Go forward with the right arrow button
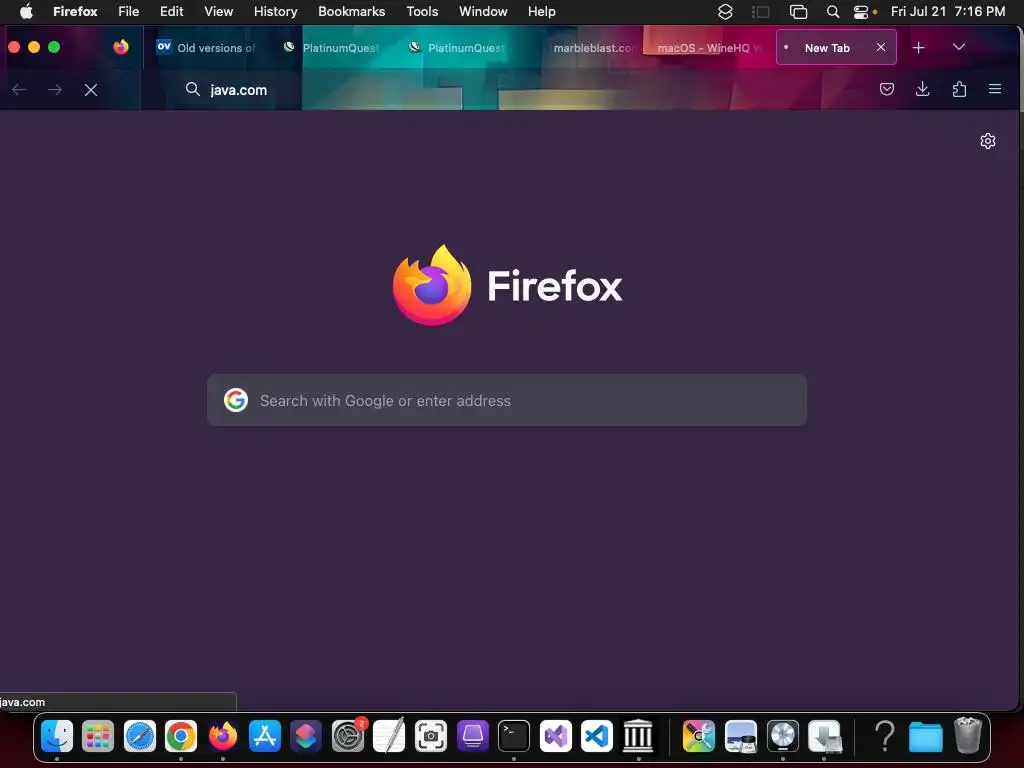The image size is (1024, 768). [x=55, y=90]
